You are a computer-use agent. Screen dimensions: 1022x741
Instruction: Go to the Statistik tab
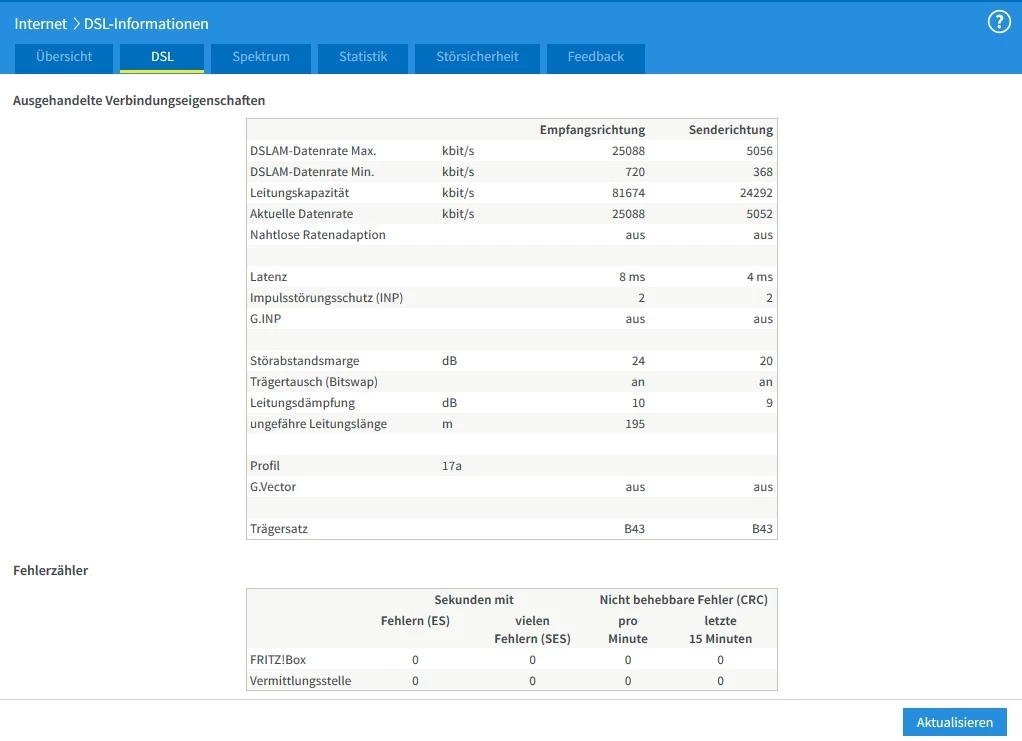click(363, 57)
